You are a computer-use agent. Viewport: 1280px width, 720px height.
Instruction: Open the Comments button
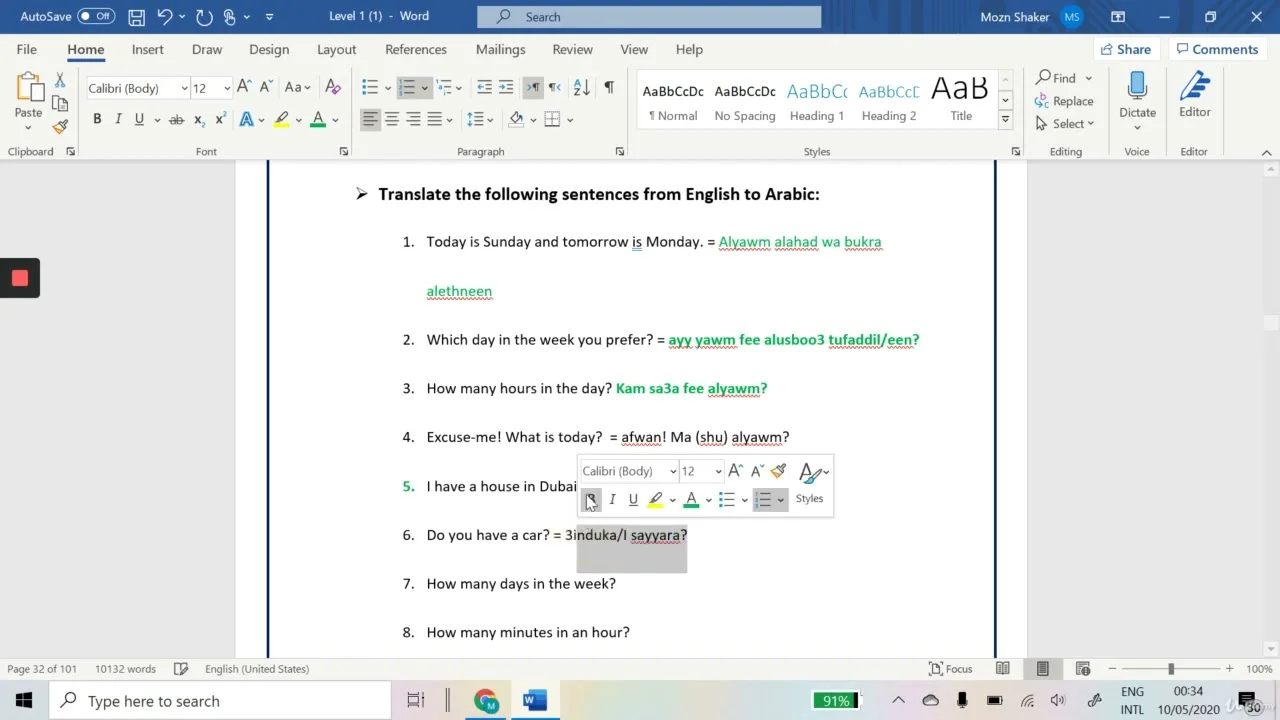(x=1216, y=49)
